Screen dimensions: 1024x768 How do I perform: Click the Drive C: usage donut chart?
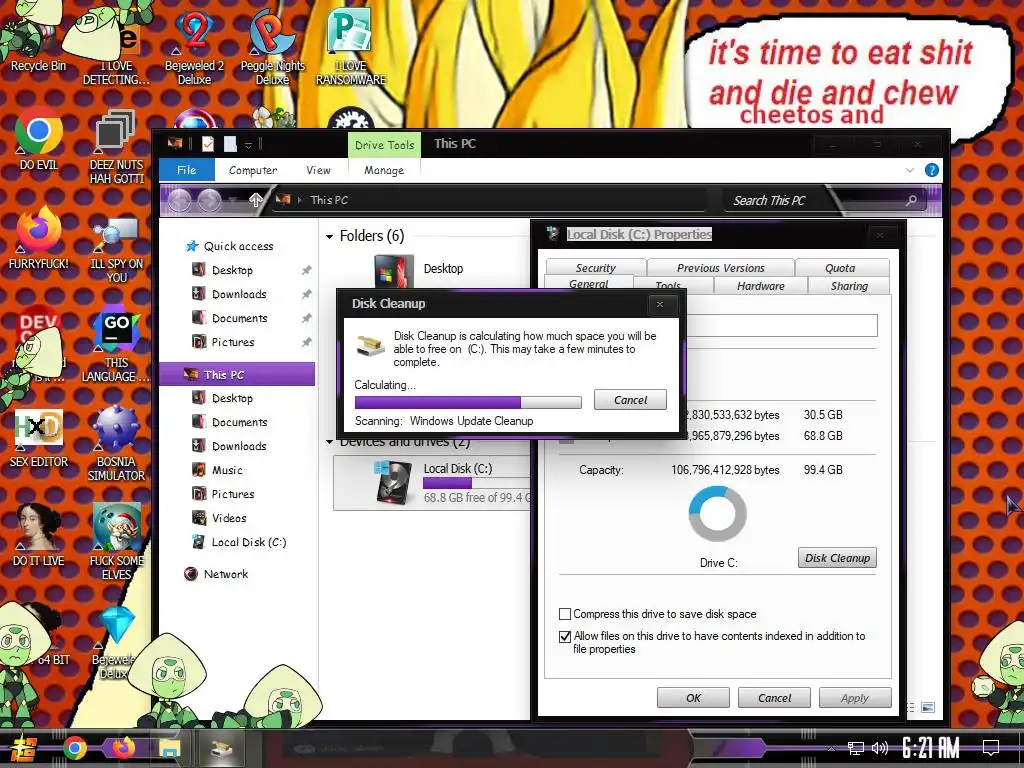718,514
